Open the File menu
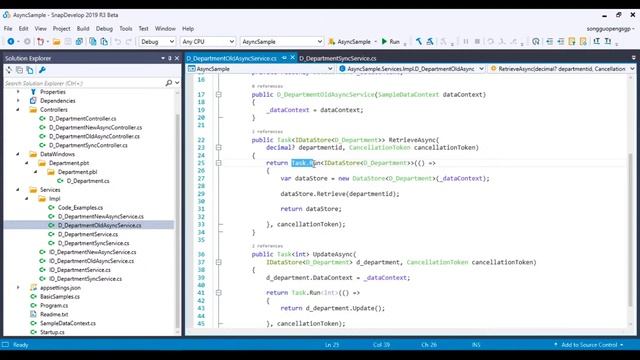This screenshot has height=360, width=640. (8, 29)
